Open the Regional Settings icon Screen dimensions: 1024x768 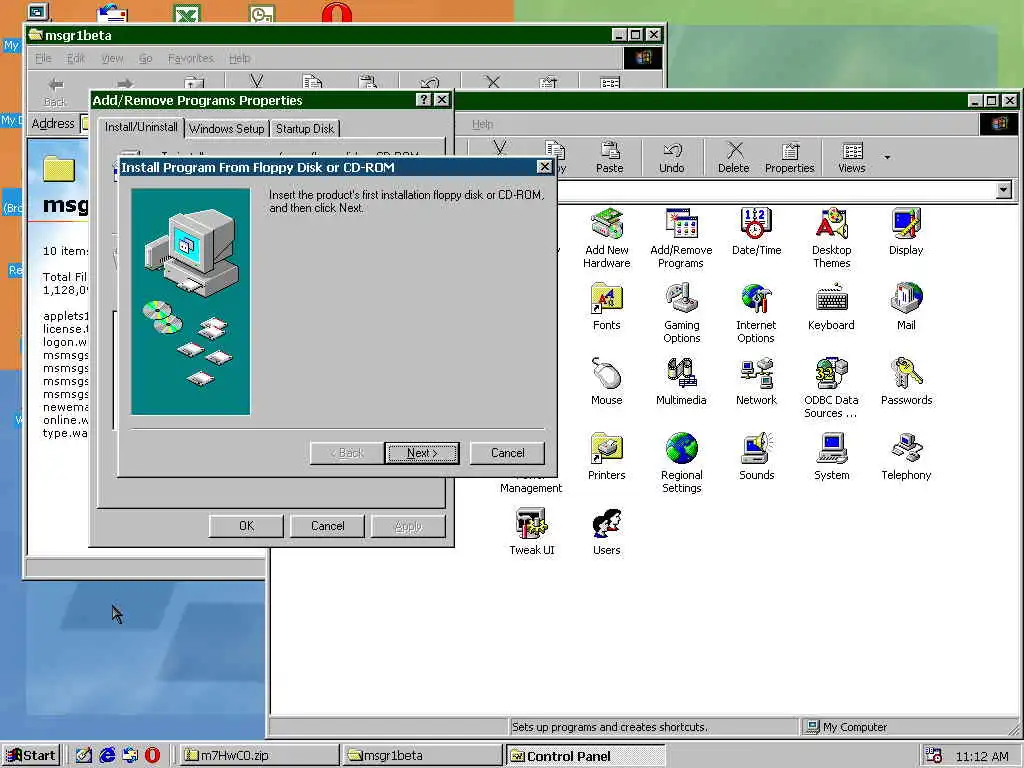pos(681,463)
